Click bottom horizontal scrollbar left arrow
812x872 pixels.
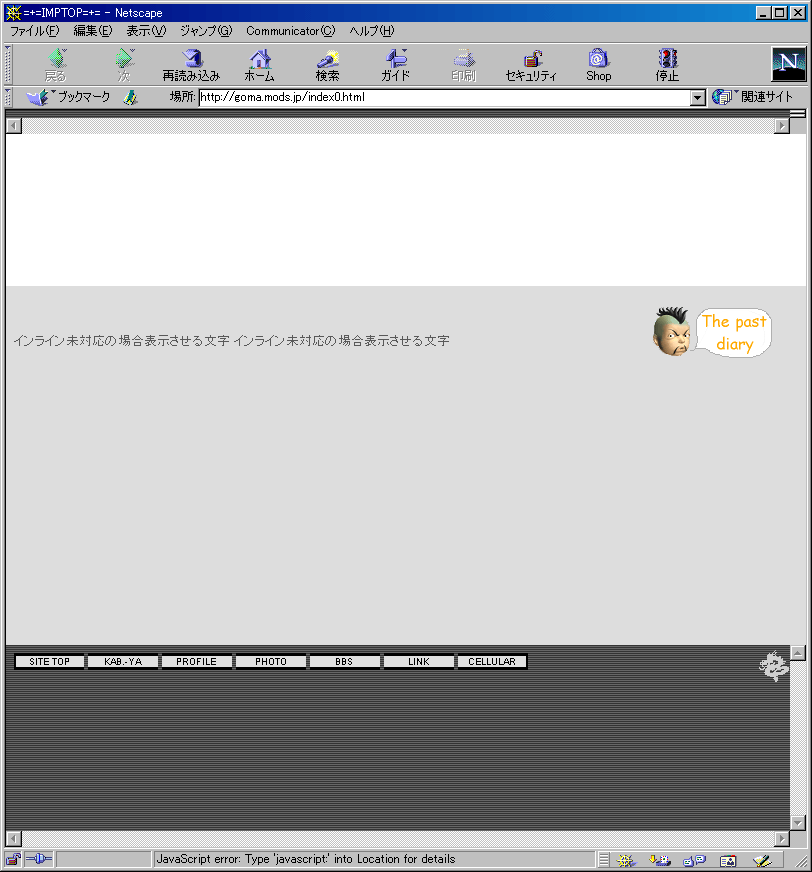click(x=14, y=838)
